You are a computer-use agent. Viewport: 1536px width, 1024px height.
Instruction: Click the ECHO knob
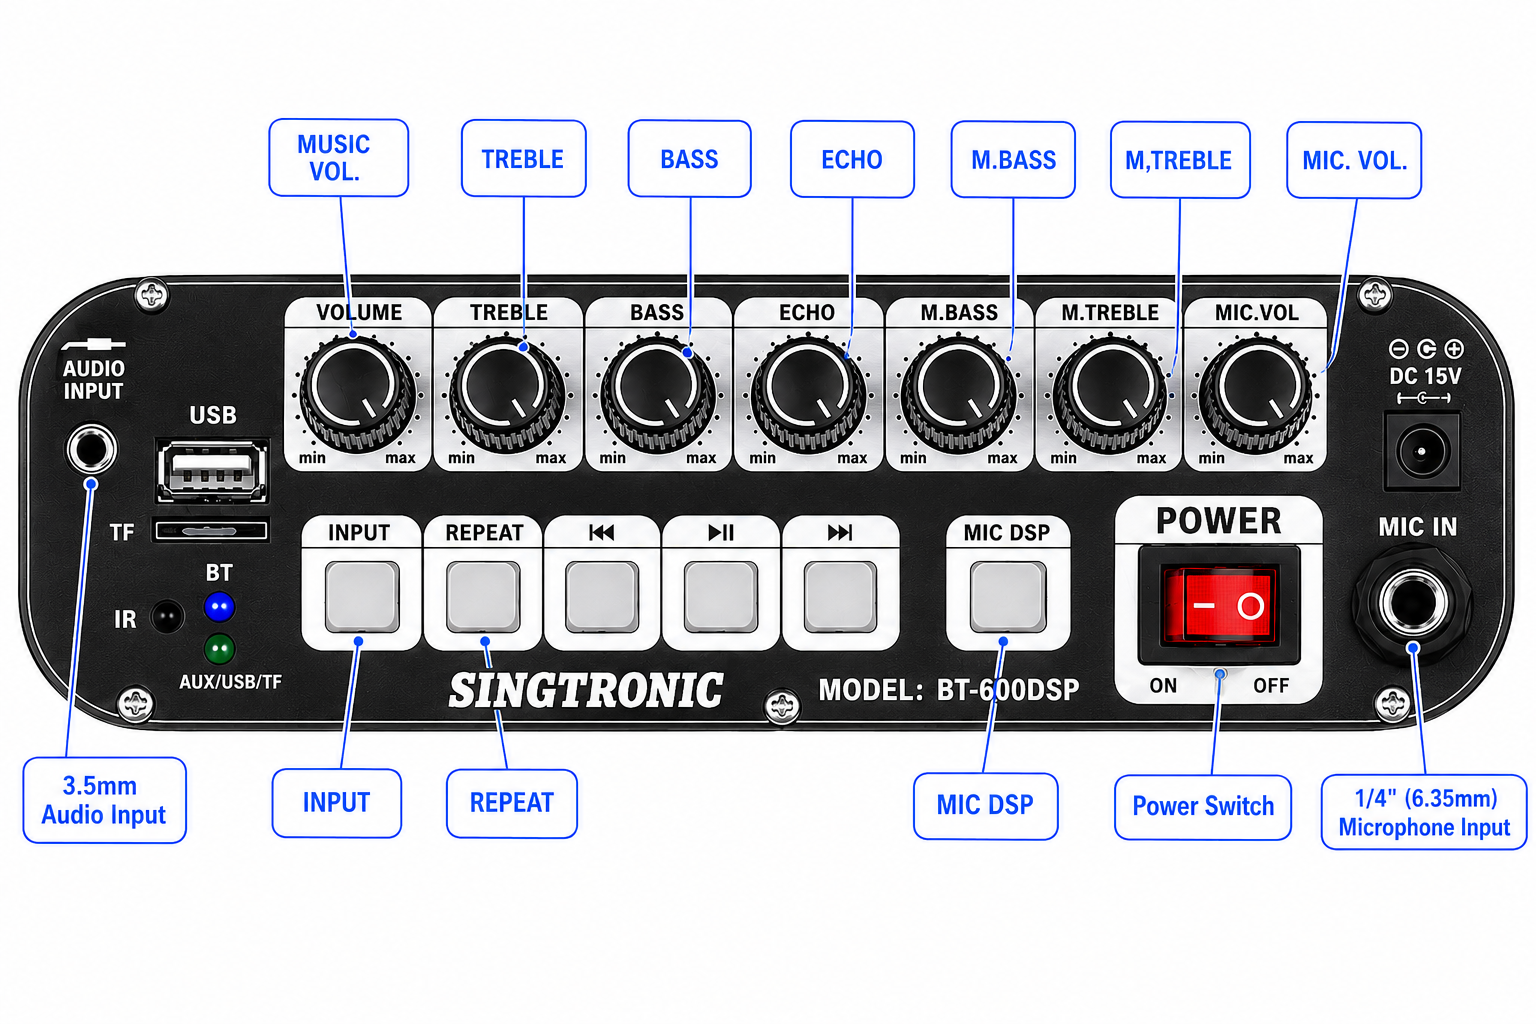pyautogui.click(x=808, y=392)
